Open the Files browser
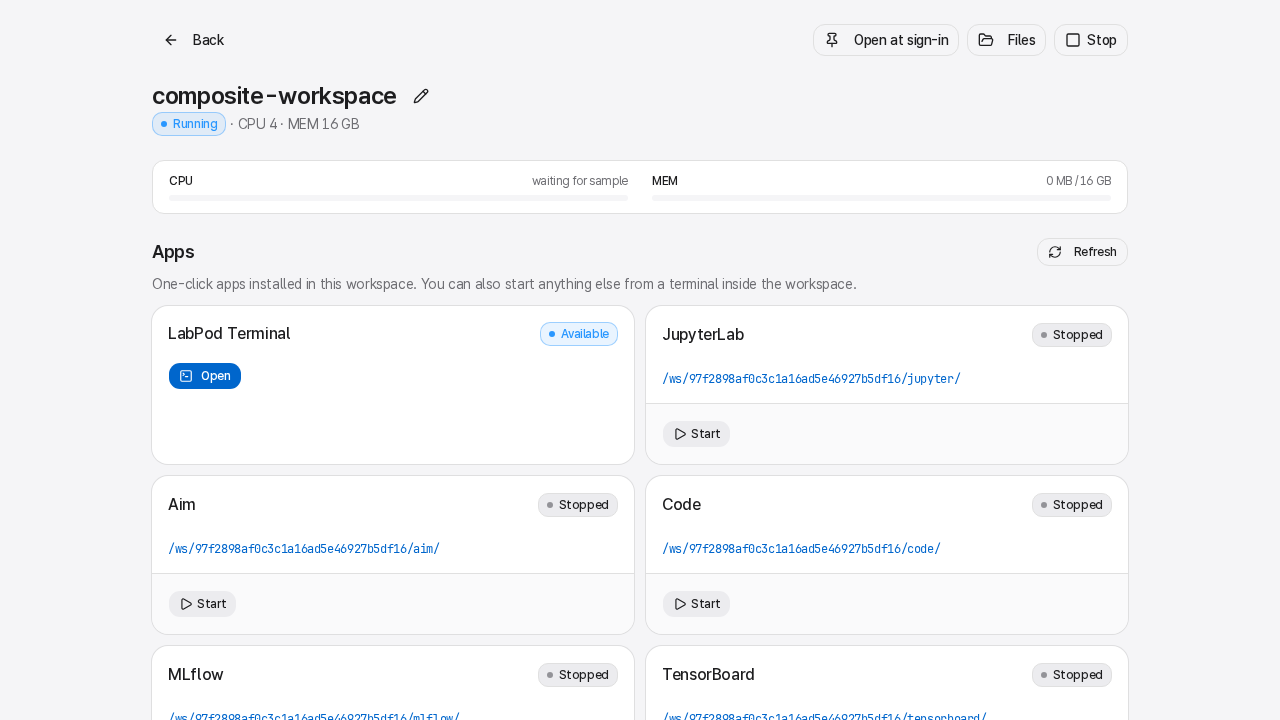The image size is (1280, 720). (1006, 40)
